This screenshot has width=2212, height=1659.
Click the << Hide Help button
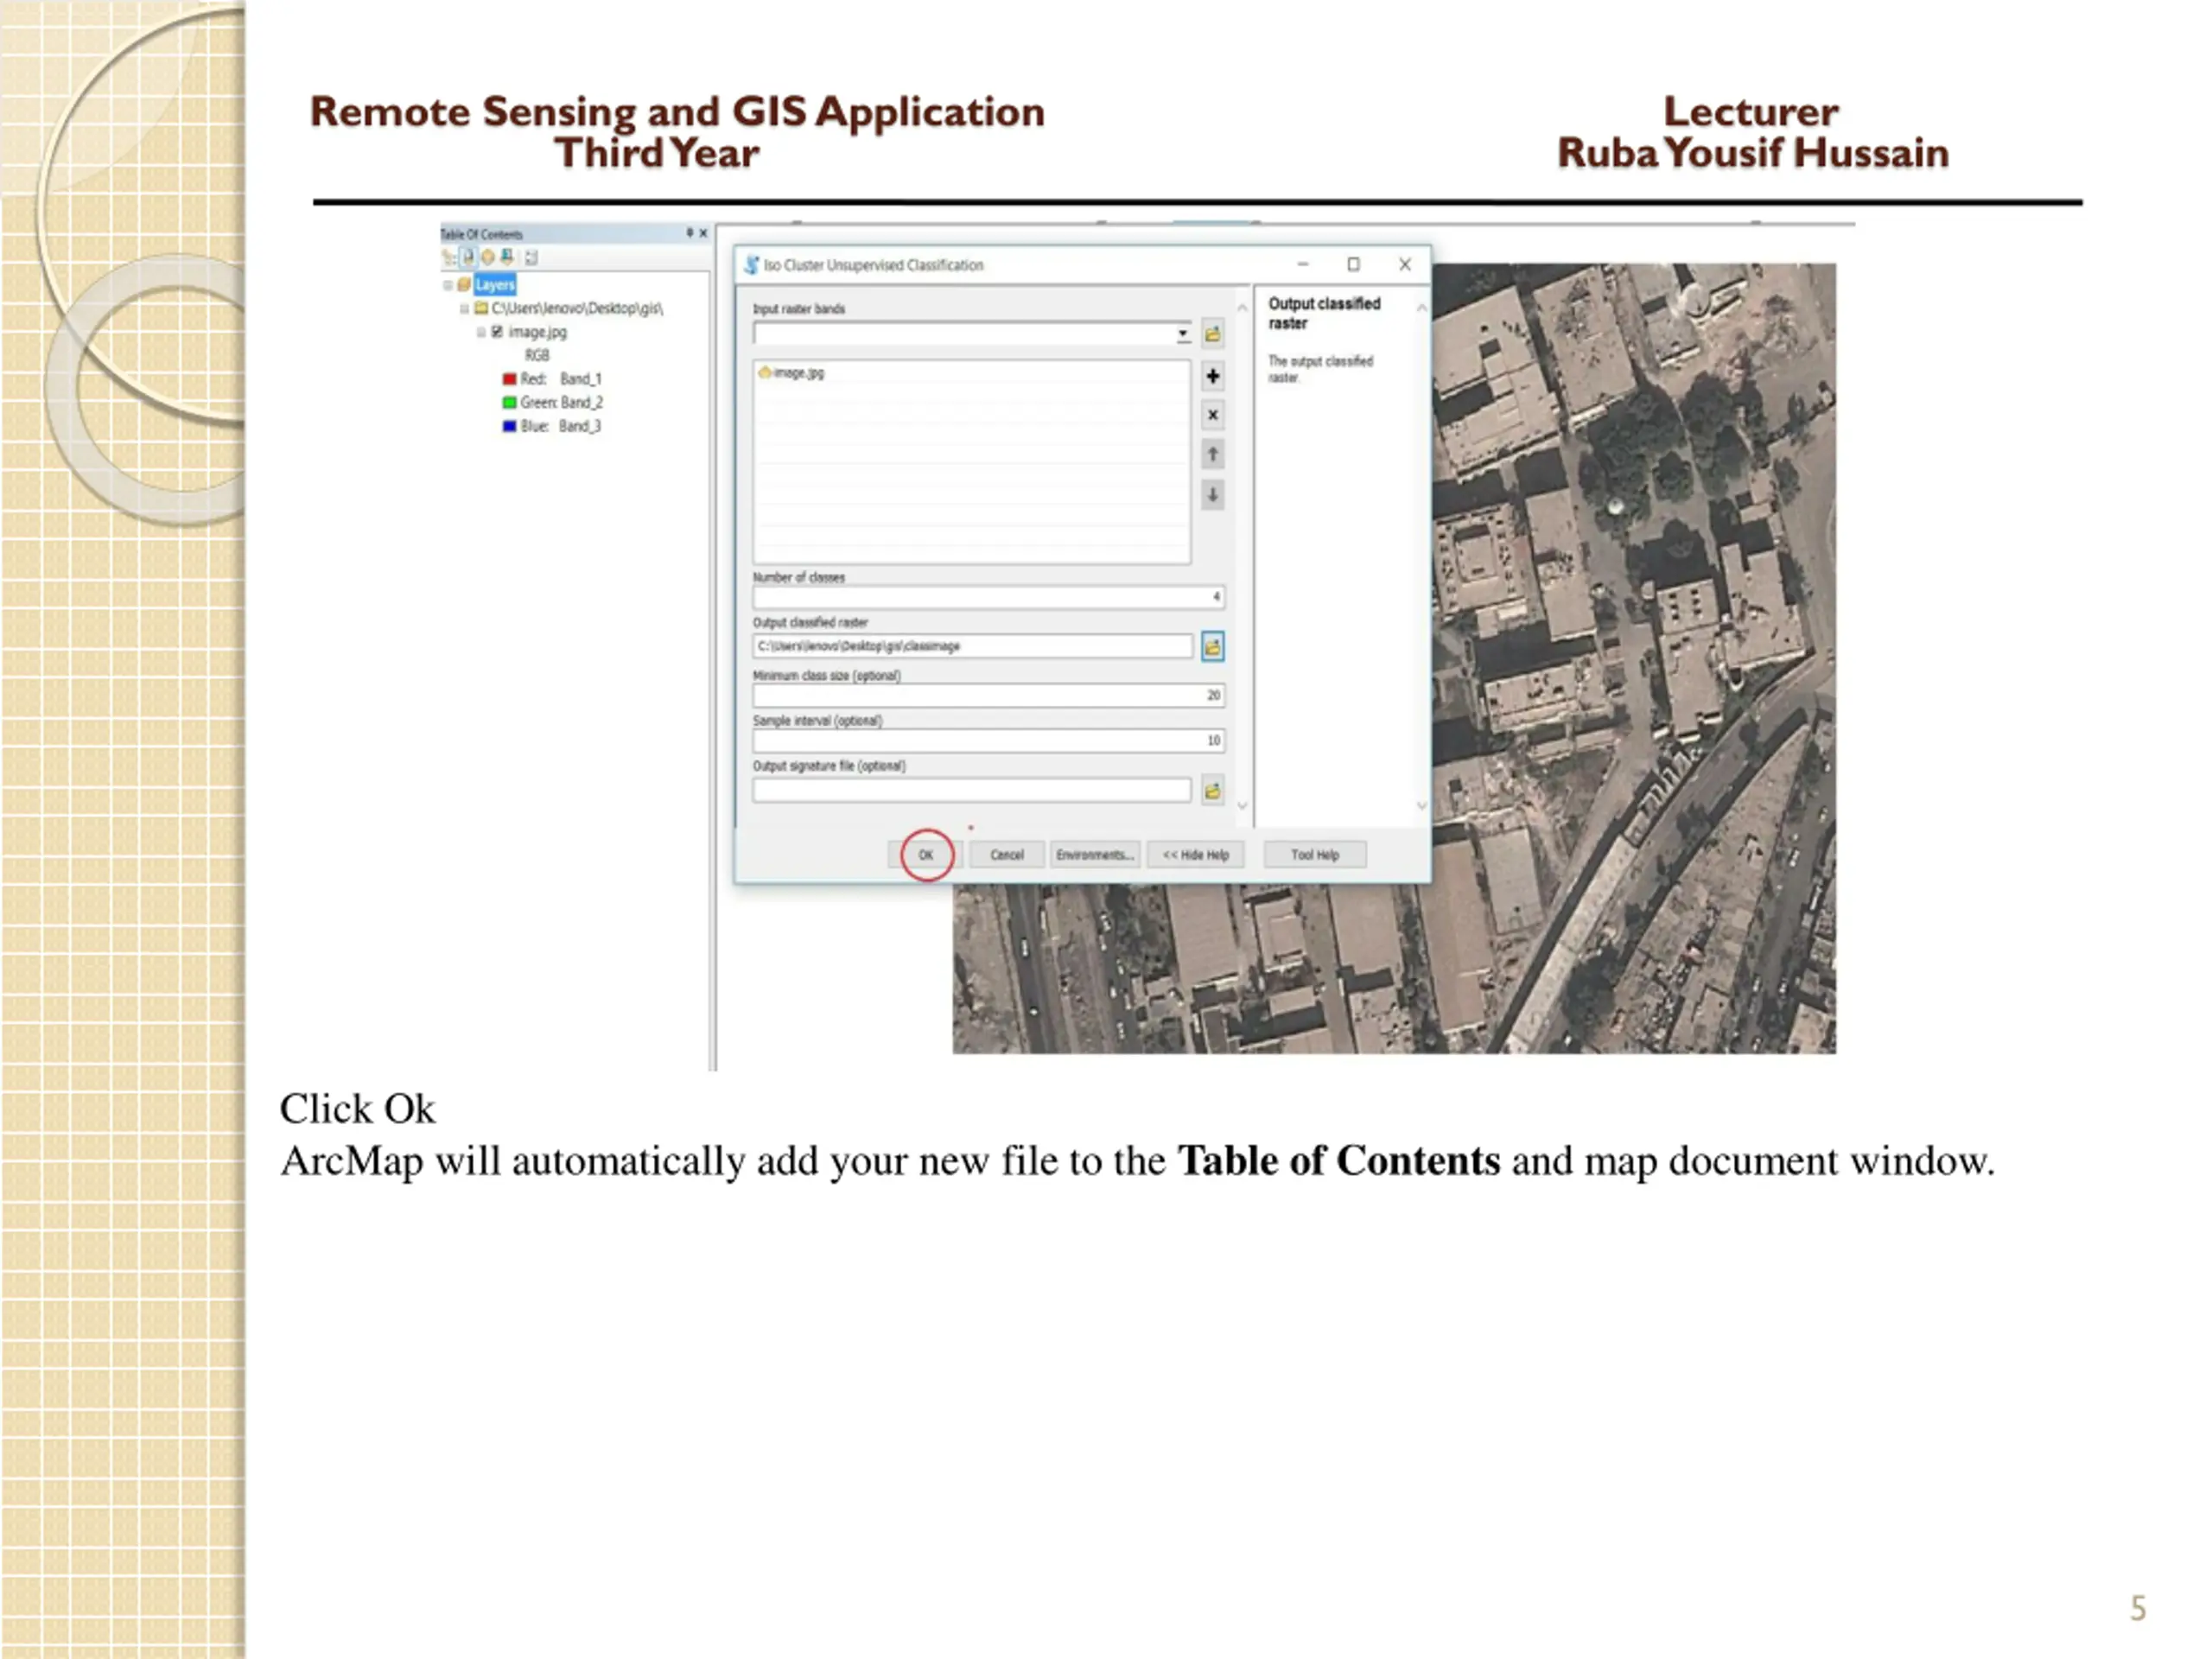(x=1196, y=855)
